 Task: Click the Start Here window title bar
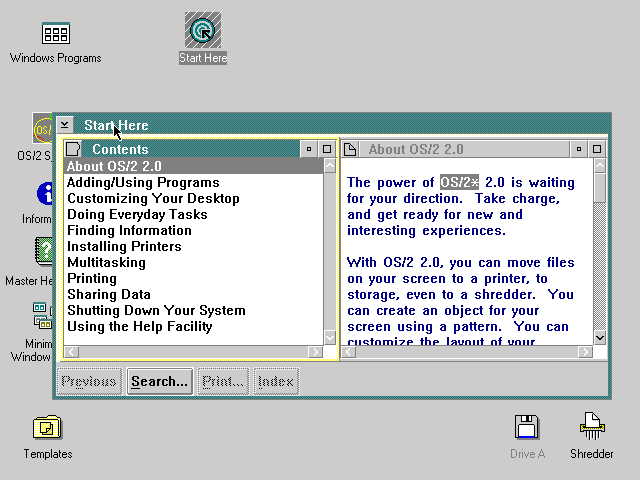pos(341,125)
